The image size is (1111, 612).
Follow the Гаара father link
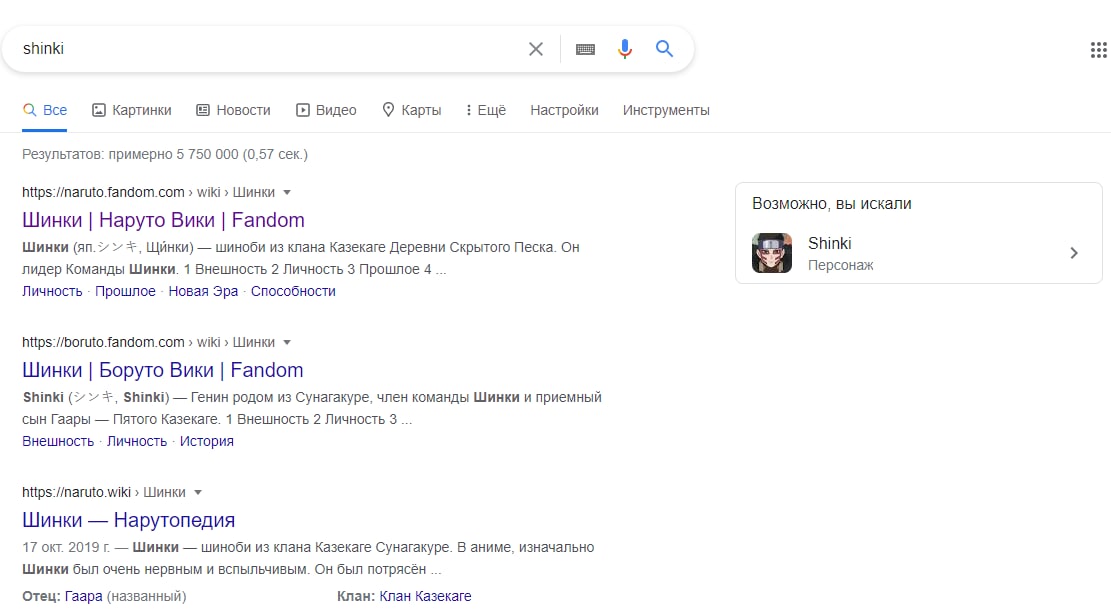pyautogui.click(x=84, y=596)
